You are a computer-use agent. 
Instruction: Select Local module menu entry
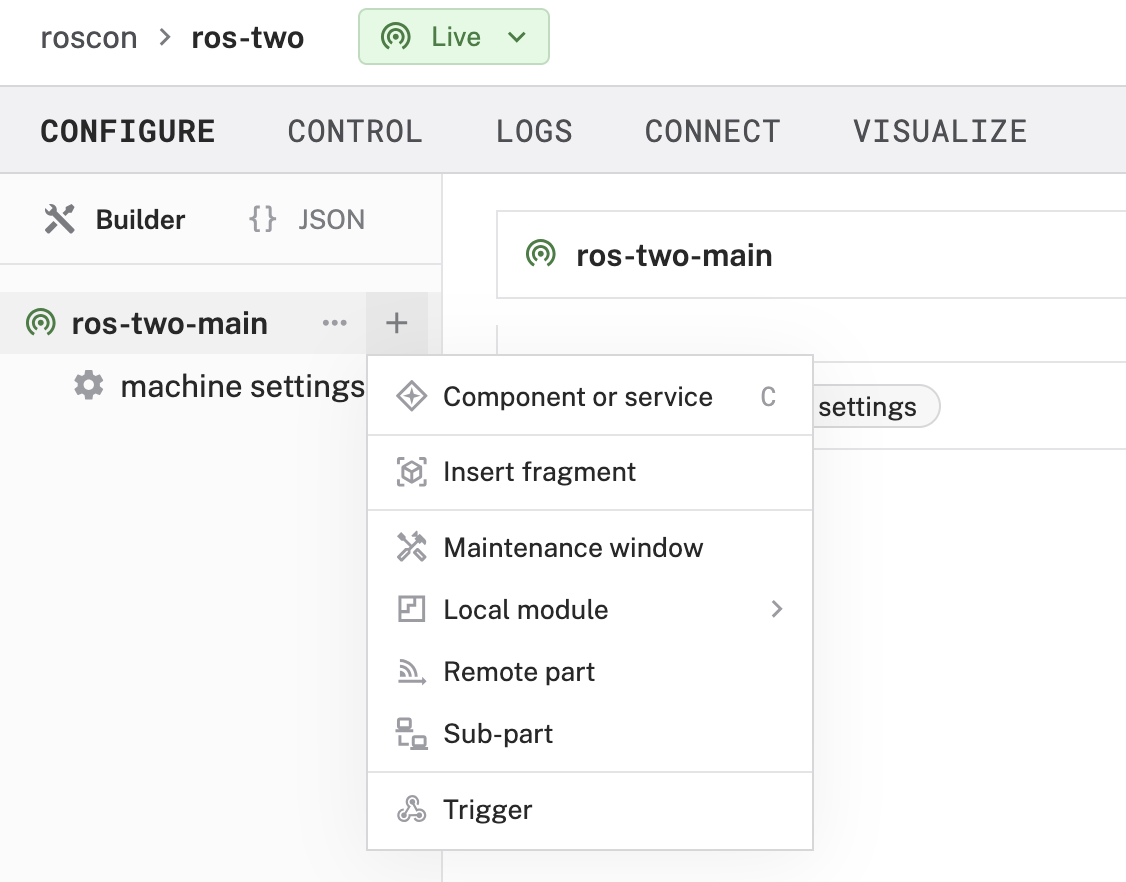click(x=590, y=610)
